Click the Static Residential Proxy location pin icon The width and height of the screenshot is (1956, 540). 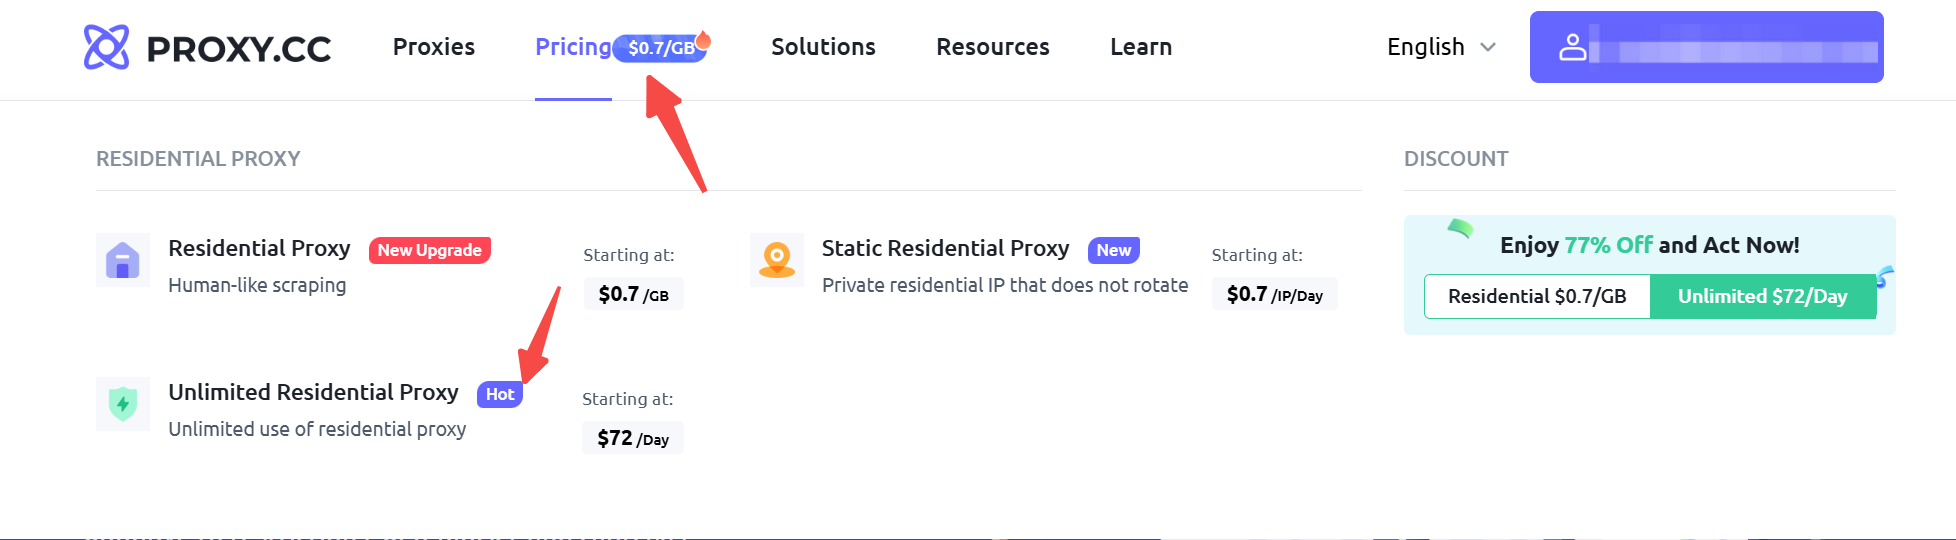coord(777,260)
